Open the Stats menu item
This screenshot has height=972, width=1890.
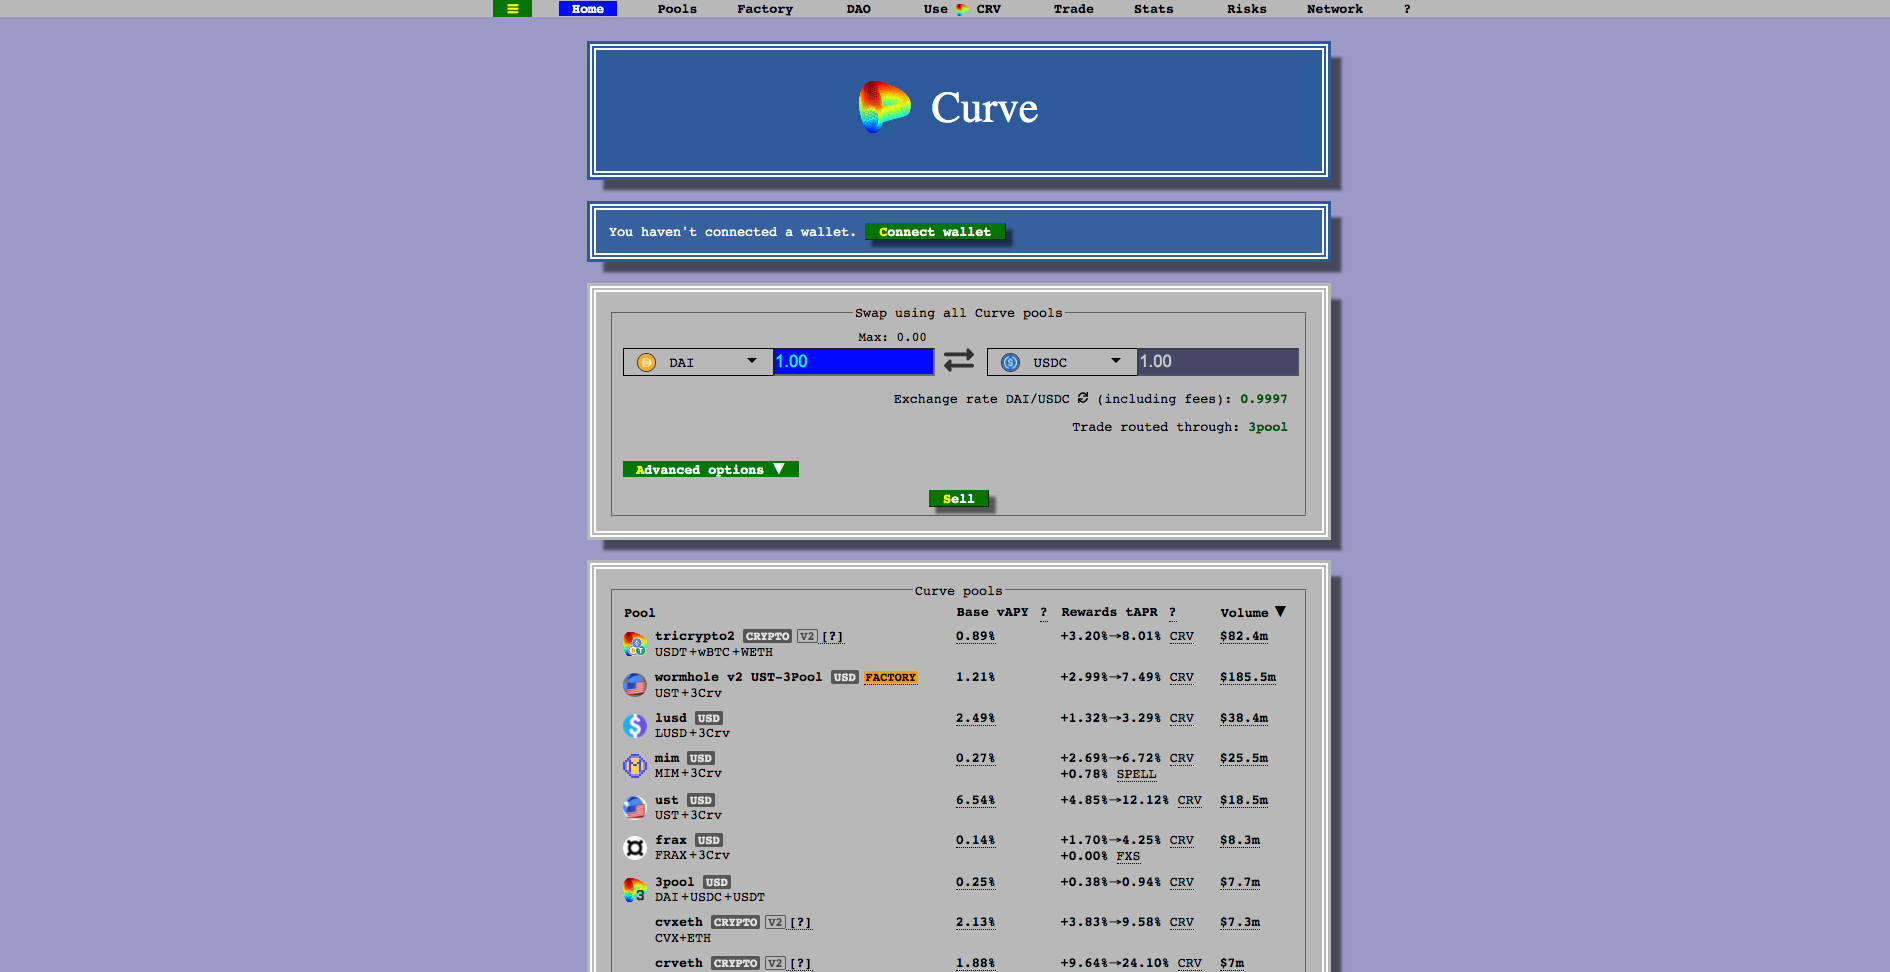1153,9
